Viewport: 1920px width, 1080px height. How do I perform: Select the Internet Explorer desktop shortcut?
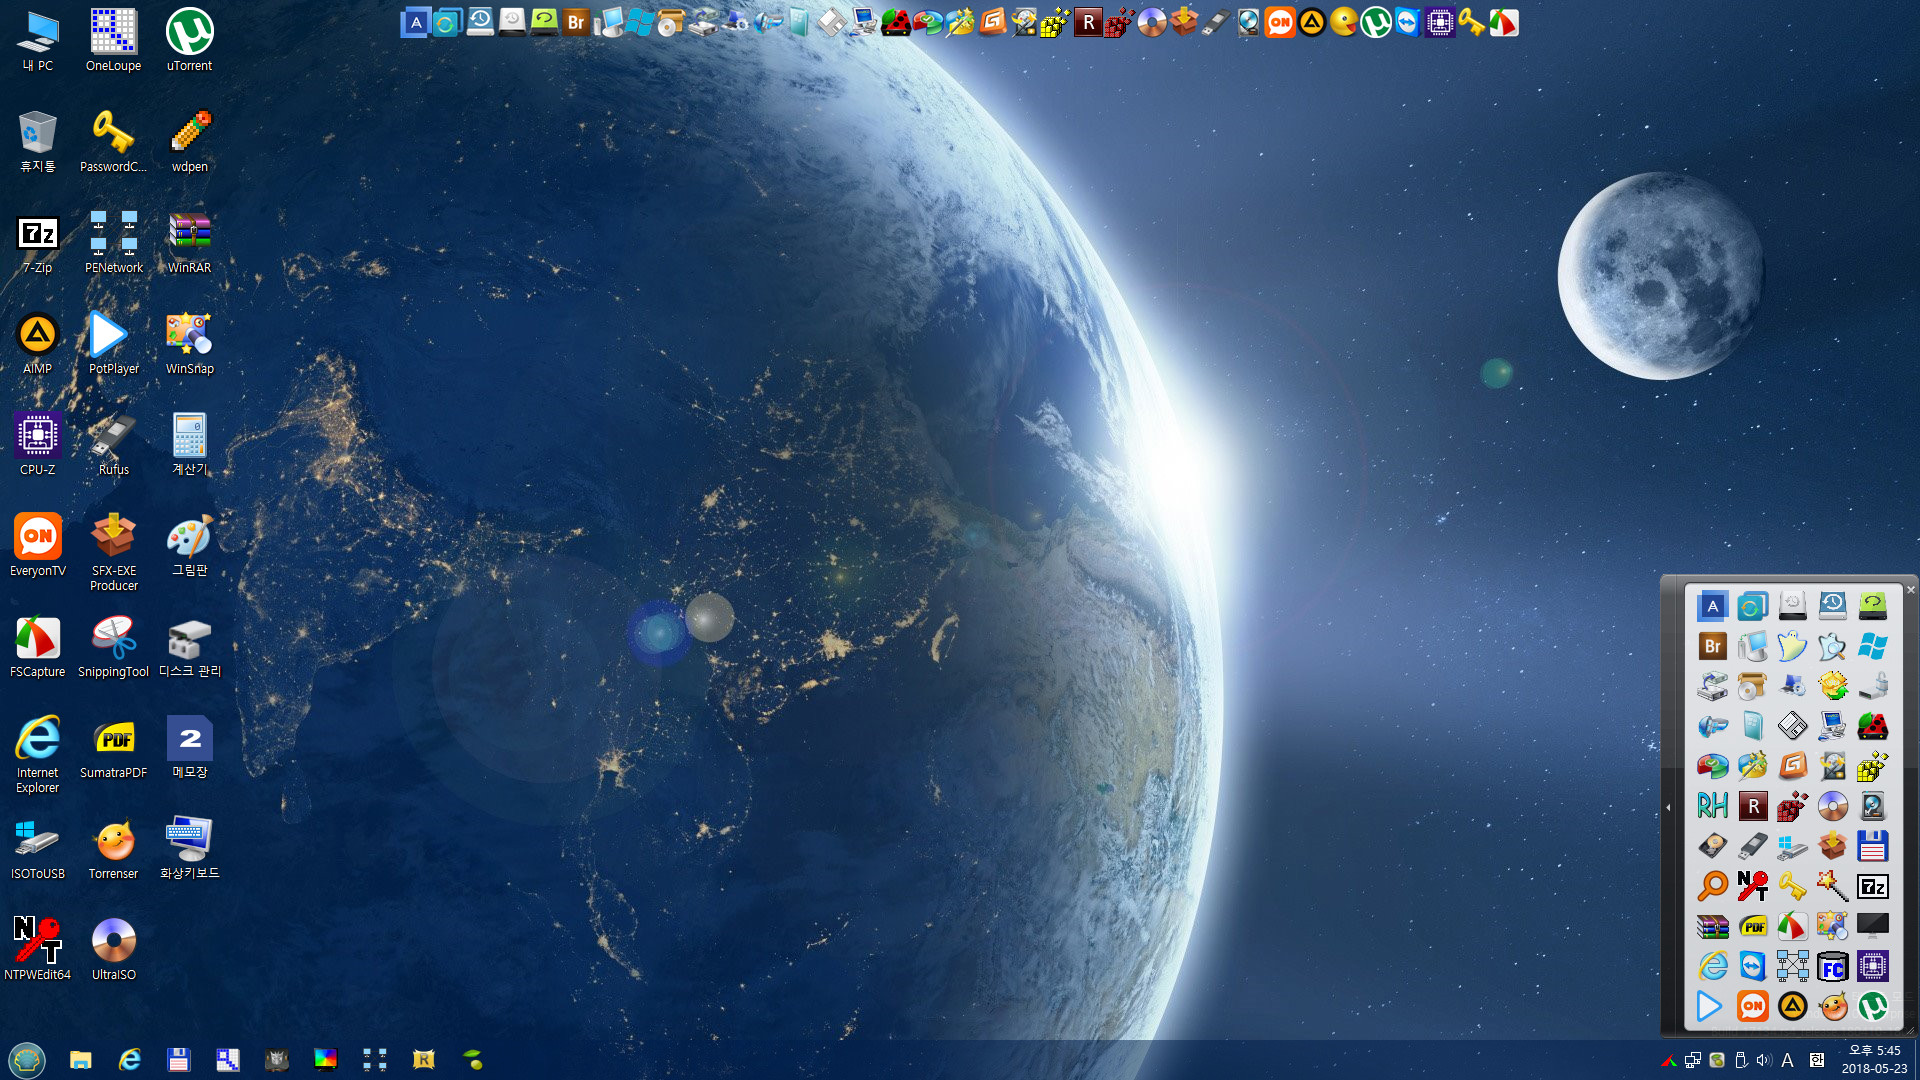38,755
